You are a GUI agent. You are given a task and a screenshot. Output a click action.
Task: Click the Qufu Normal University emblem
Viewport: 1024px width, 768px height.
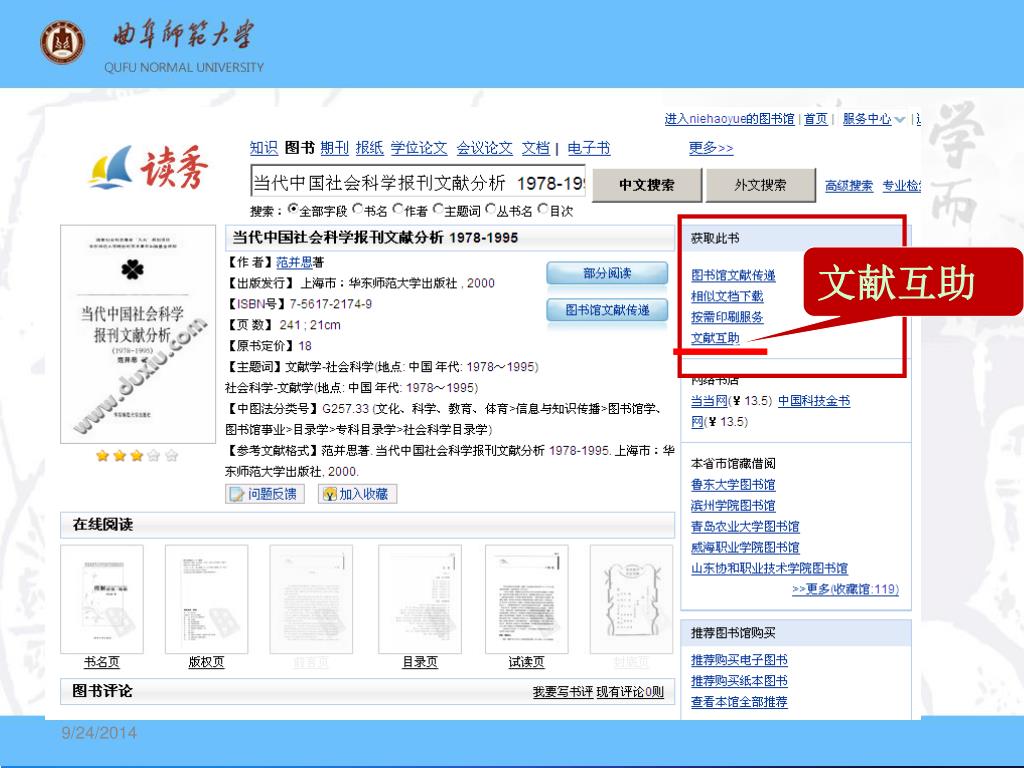(62, 42)
